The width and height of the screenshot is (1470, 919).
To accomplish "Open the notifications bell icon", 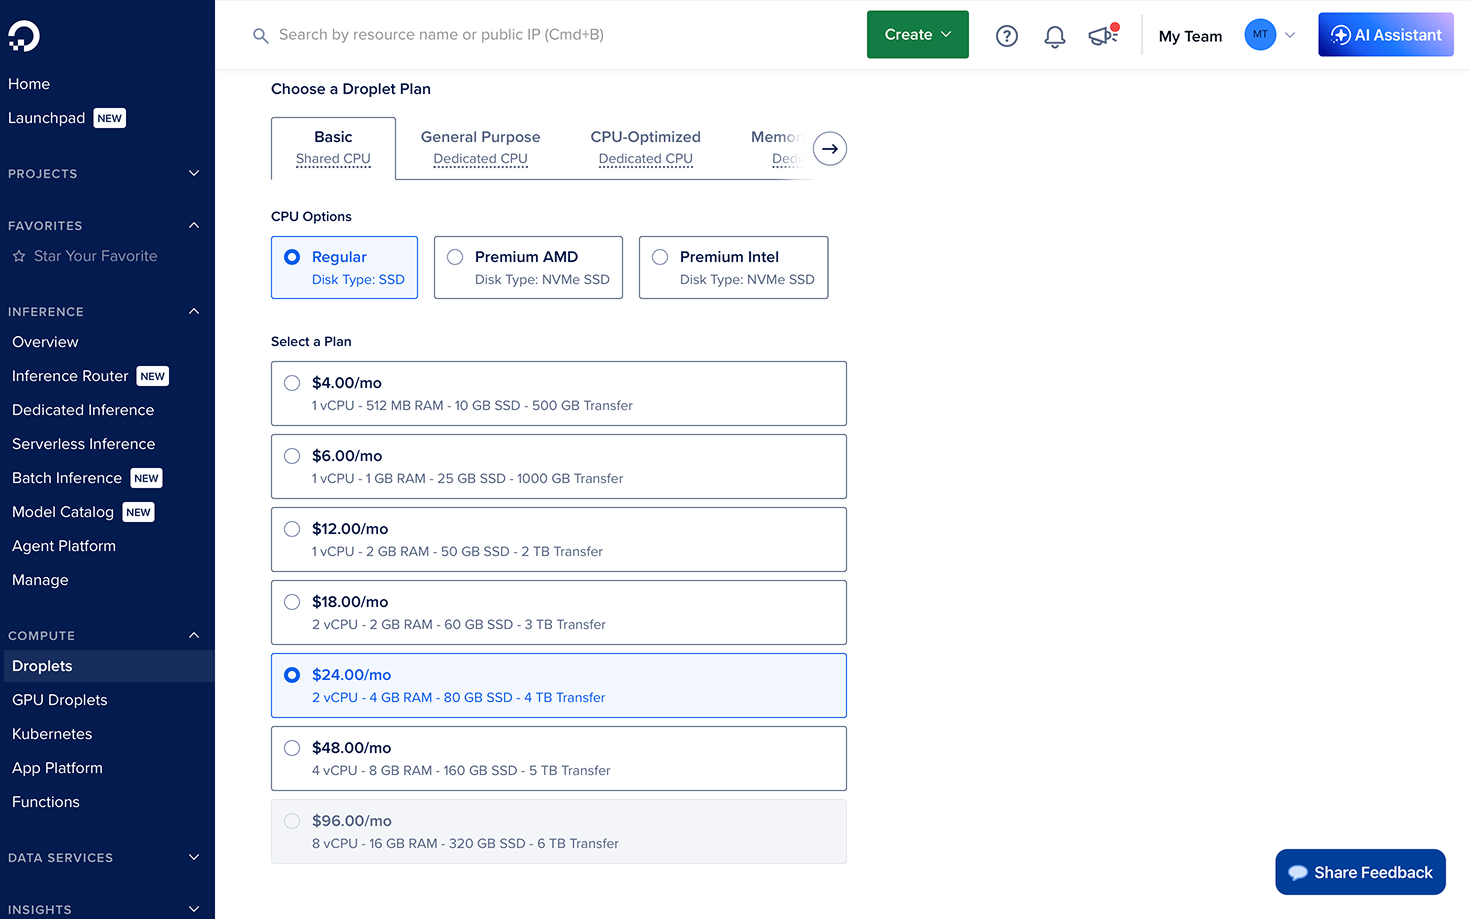I will tap(1055, 36).
